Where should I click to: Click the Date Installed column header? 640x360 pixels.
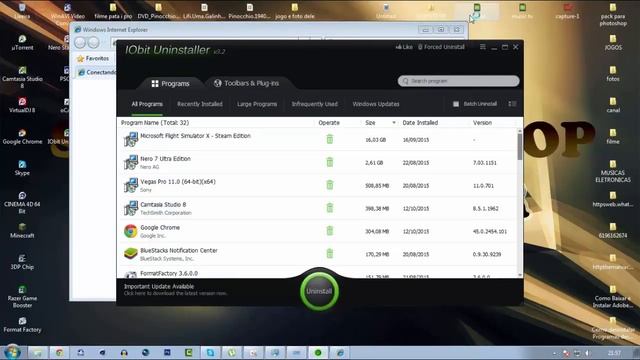coord(420,122)
